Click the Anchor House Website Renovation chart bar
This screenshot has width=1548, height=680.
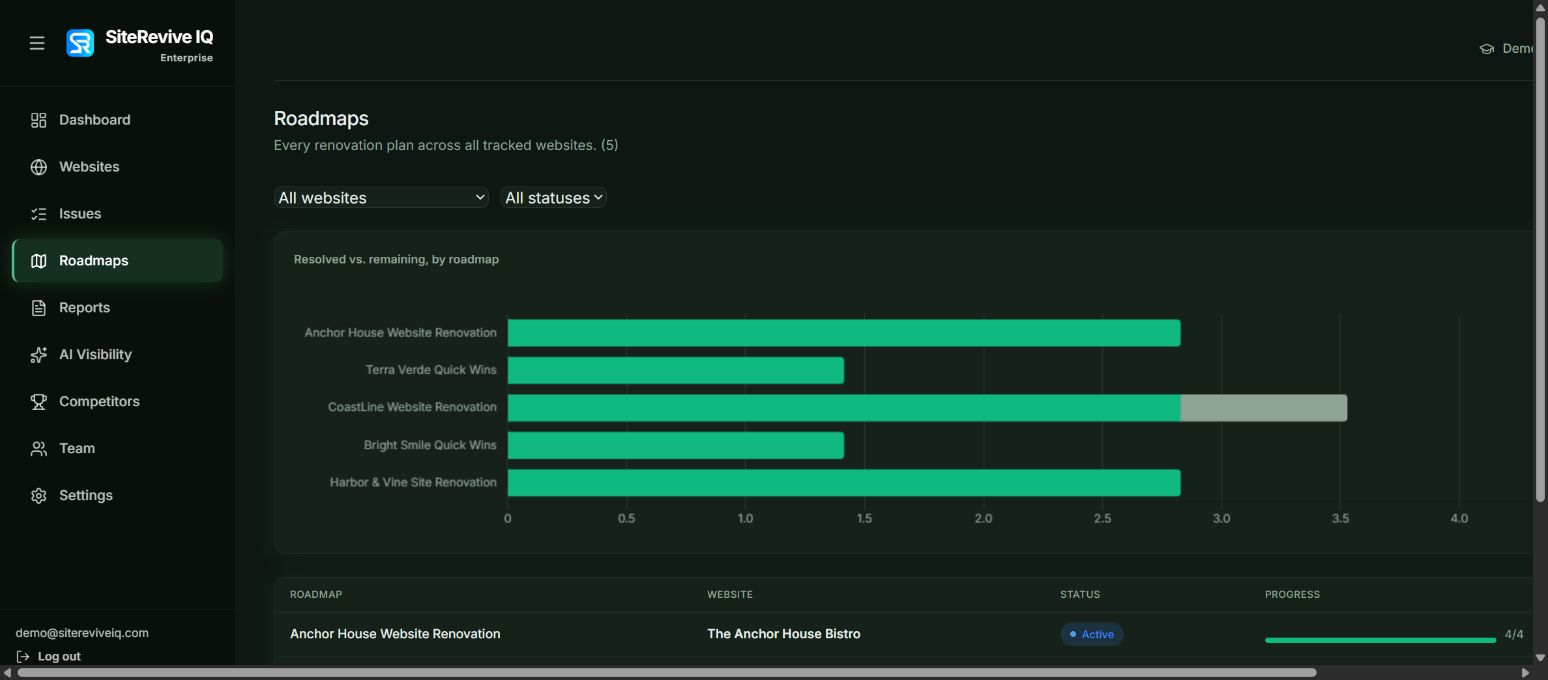click(844, 333)
